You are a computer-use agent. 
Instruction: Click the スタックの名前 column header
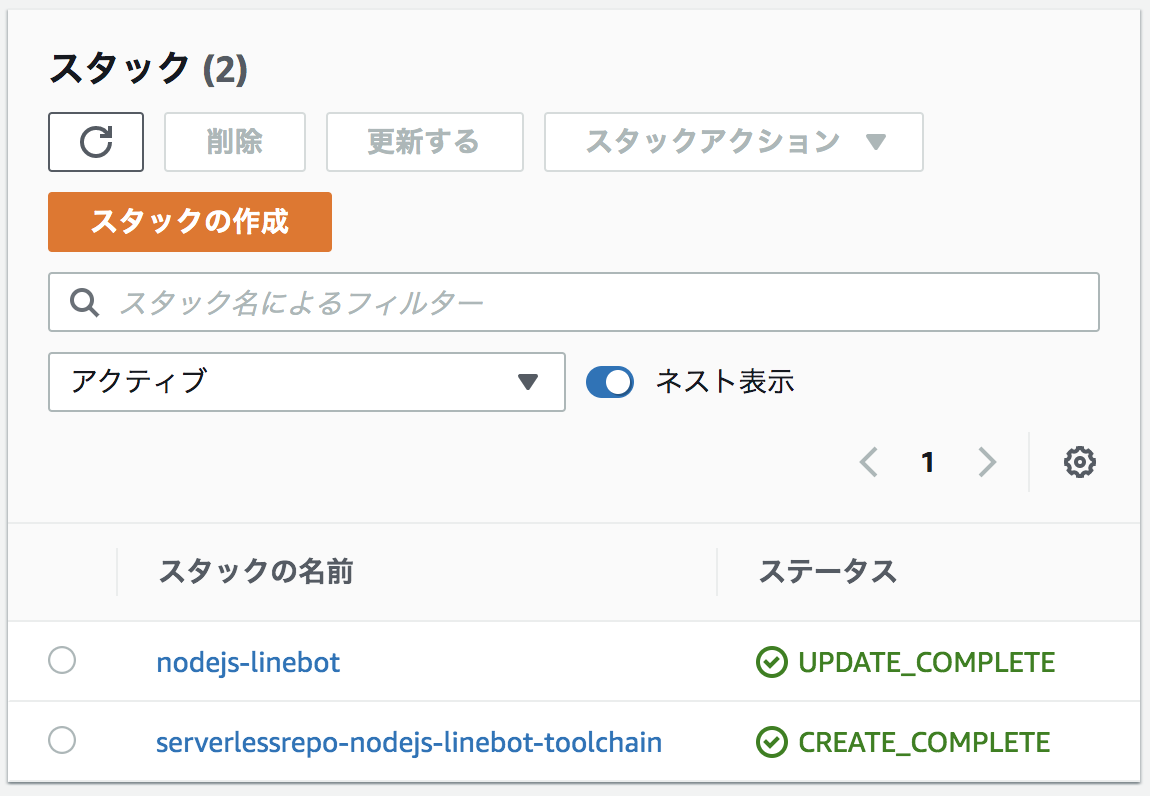[x=256, y=572]
